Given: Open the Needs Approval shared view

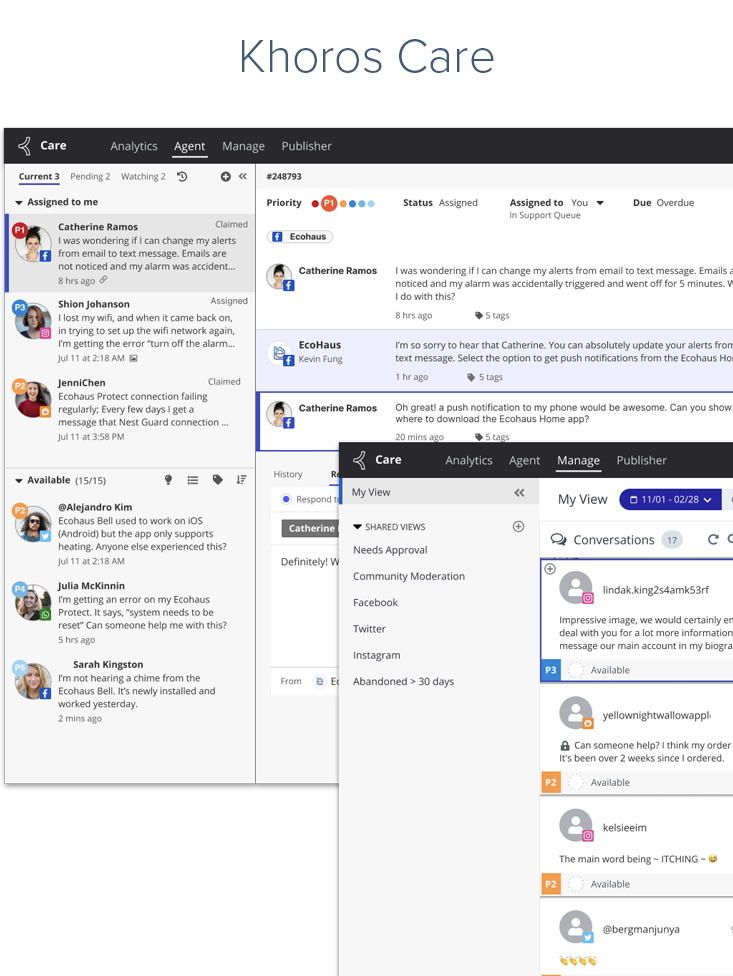Looking at the screenshot, I should pyautogui.click(x=390, y=550).
